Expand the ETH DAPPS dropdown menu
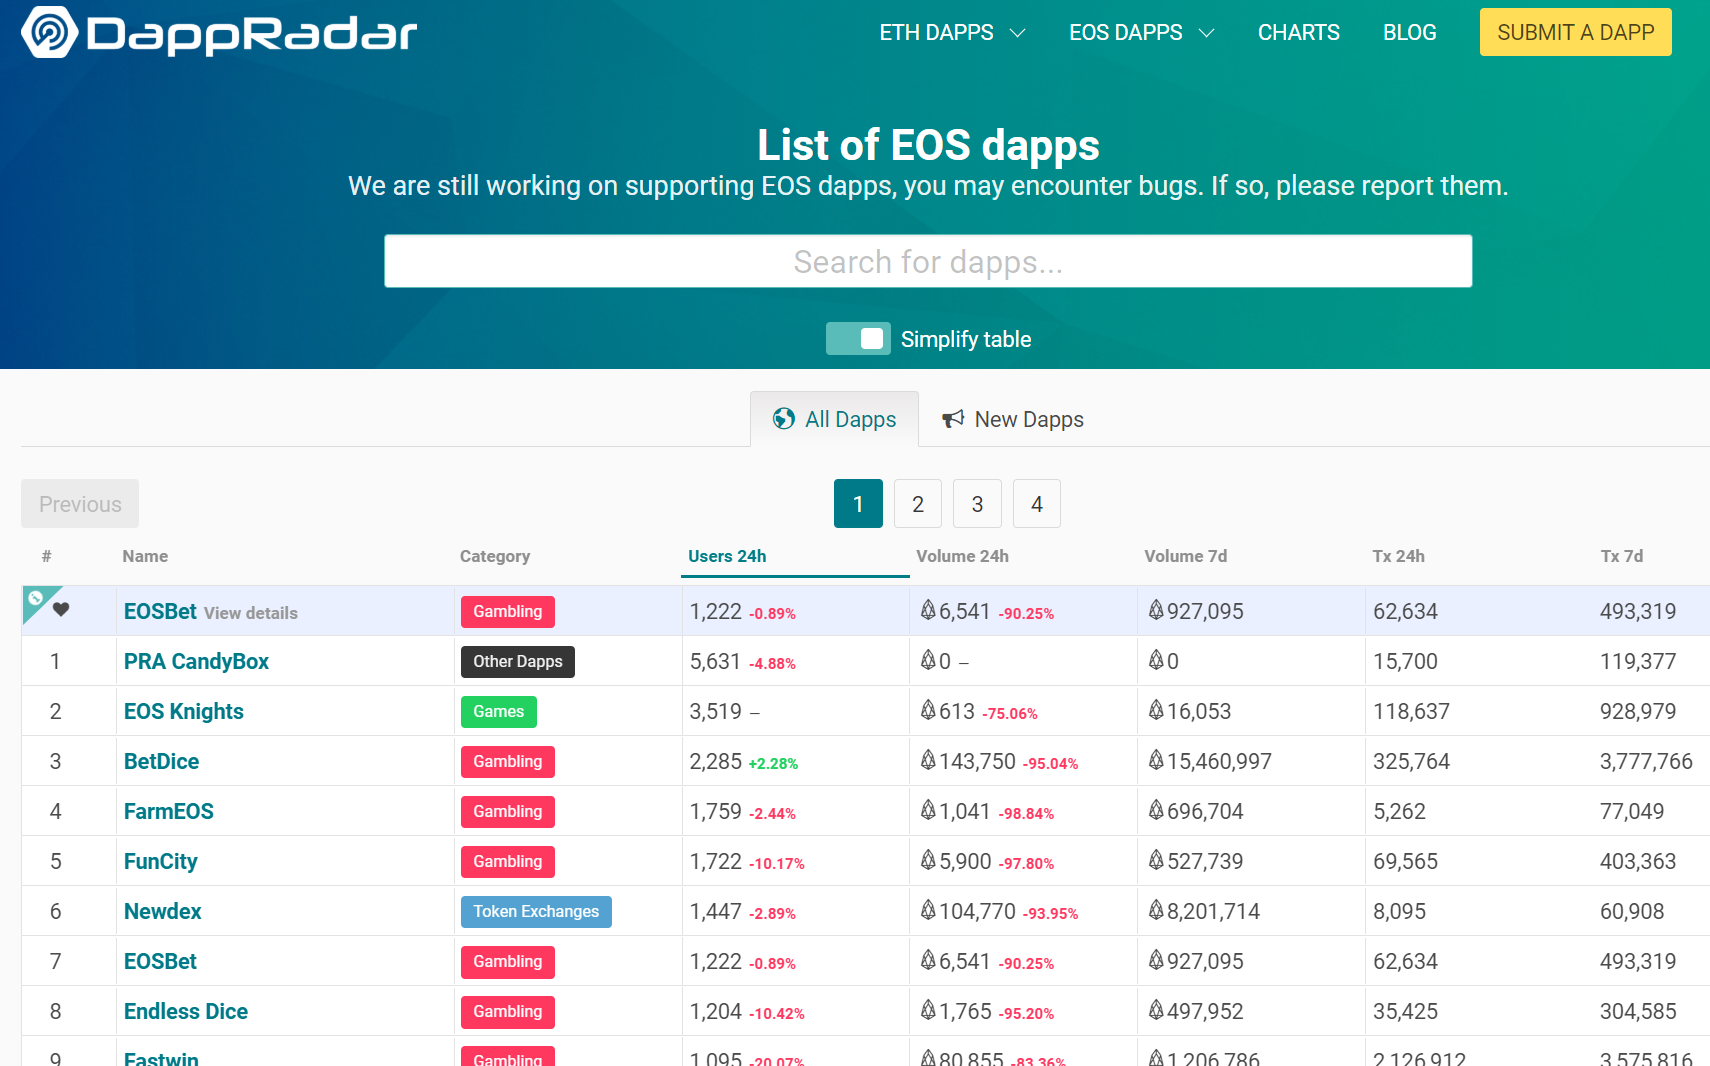This screenshot has width=1710, height=1066. (952, 32)
